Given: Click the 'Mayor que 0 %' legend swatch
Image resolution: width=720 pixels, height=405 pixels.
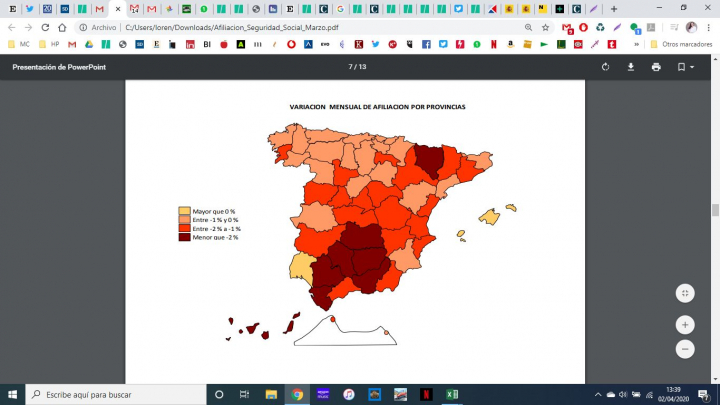Looking at the screenshot, I should click(184, 211).
